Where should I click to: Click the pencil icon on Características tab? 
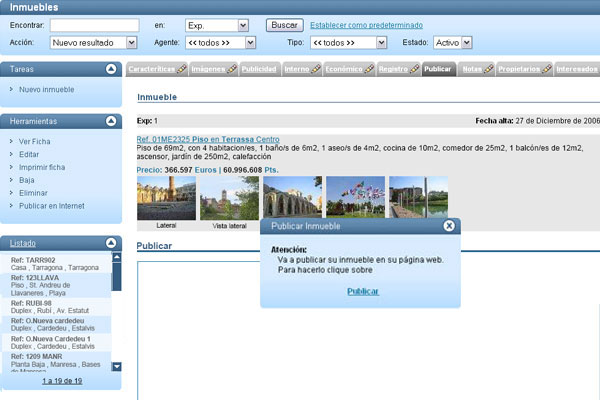[182, 69]
